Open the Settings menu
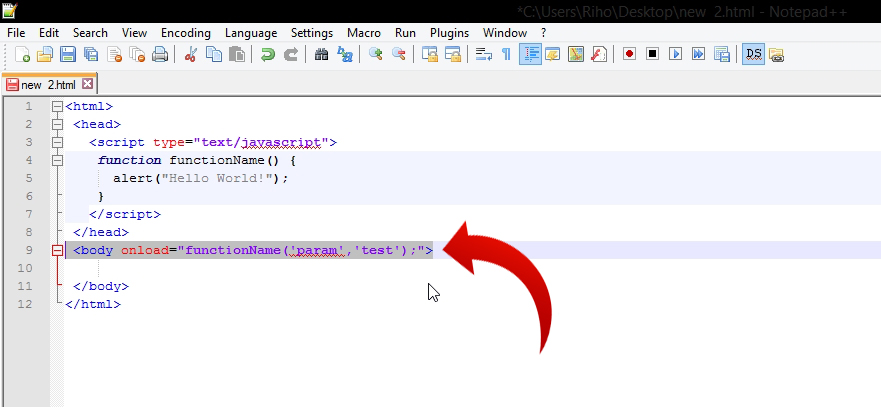881x407 pixels. (312, 33)
